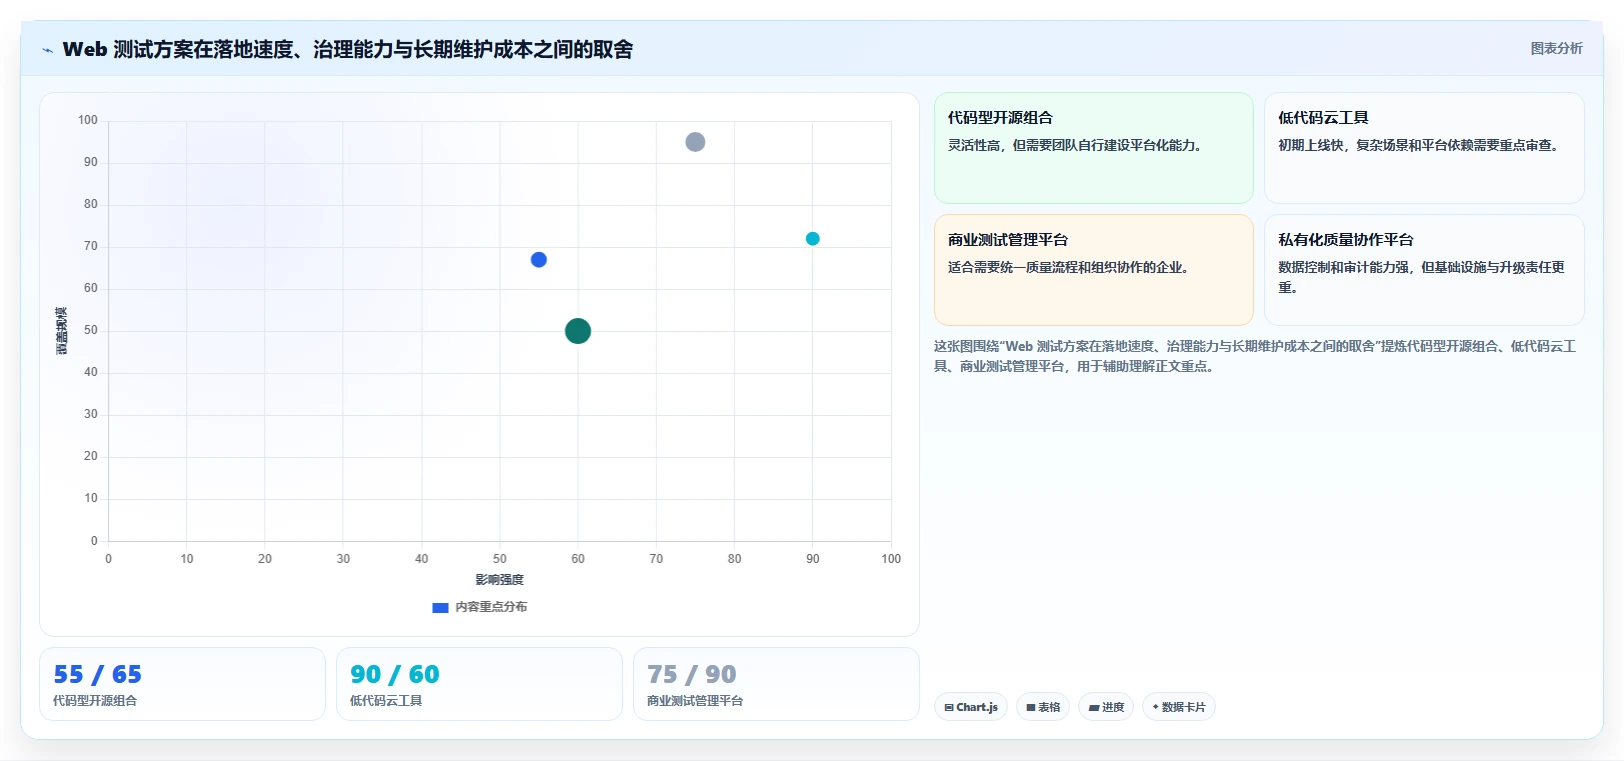Click the 图表分析 label in the header
Image resolution: width=1624 pixels, height=761 pixels.
pyautogui.click(x=1556, y=48)
